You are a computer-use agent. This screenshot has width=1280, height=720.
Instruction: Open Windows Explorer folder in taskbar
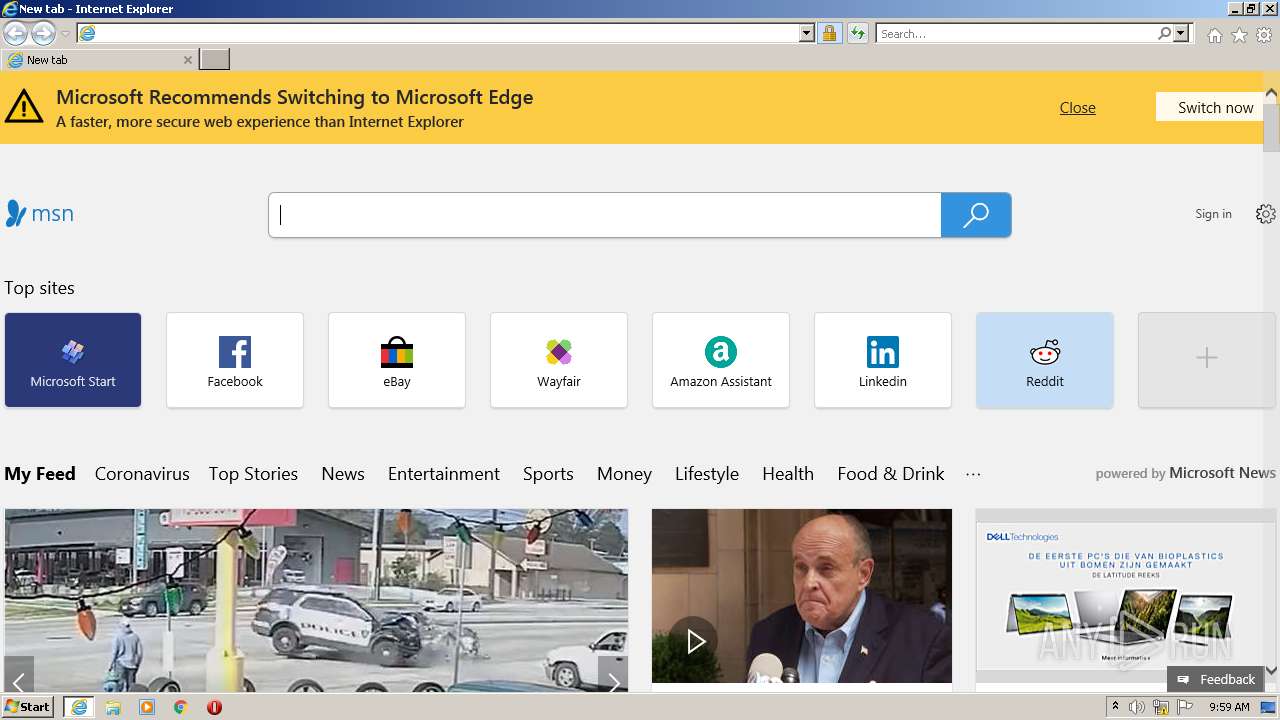(x=113, y=707)
